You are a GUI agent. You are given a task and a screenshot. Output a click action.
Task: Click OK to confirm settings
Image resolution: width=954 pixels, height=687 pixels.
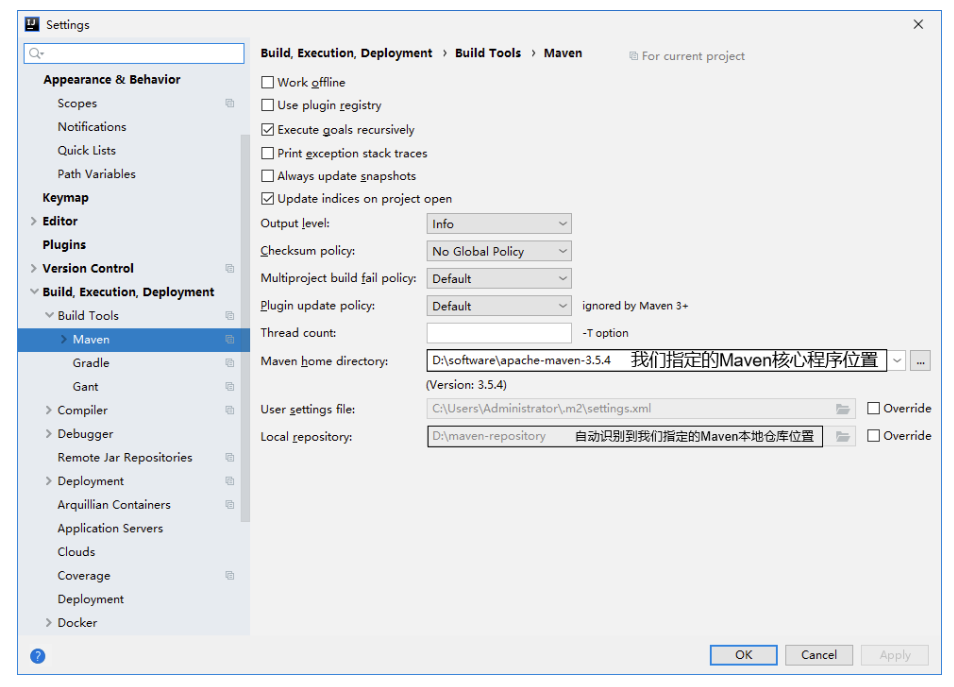tap(743, 655)
